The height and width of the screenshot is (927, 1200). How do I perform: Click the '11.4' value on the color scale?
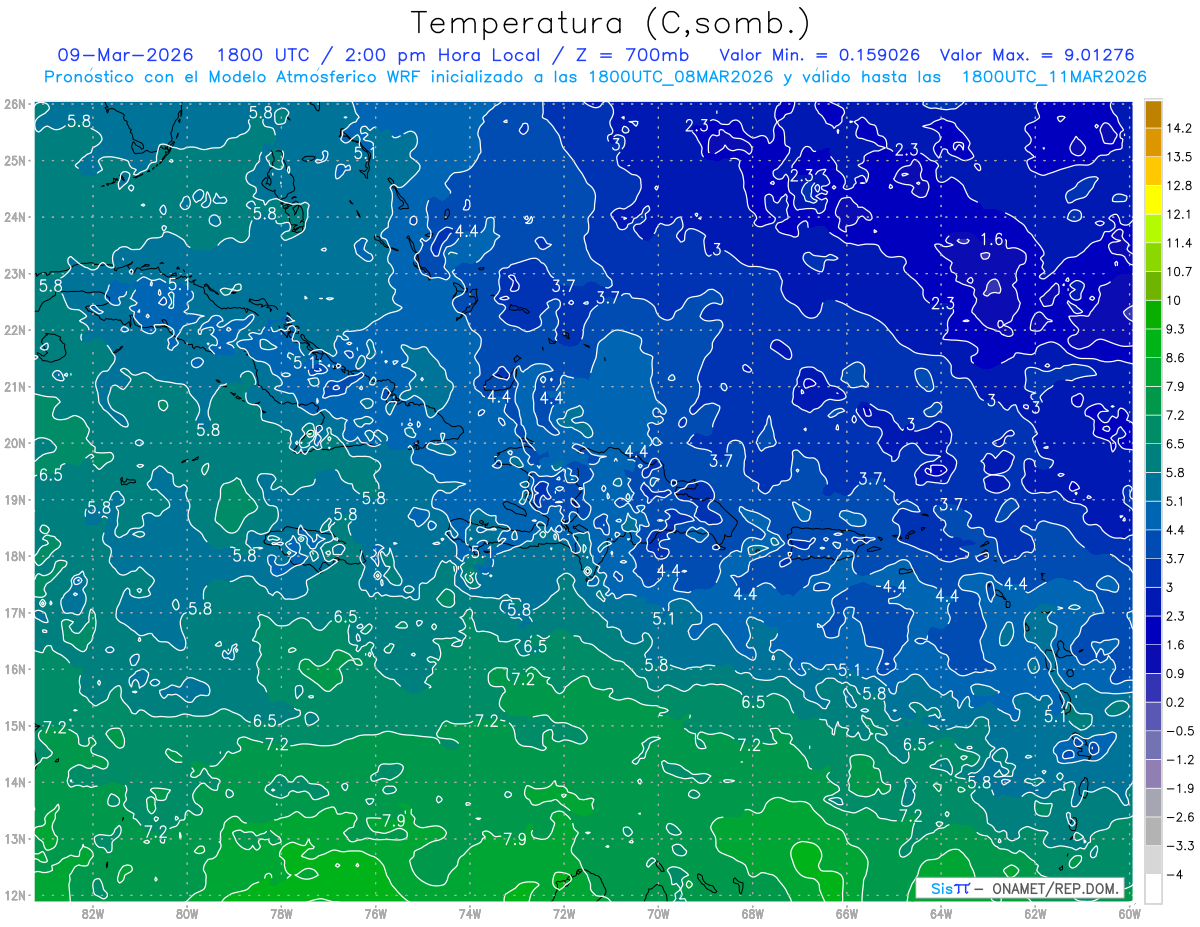pos(1179,243)
